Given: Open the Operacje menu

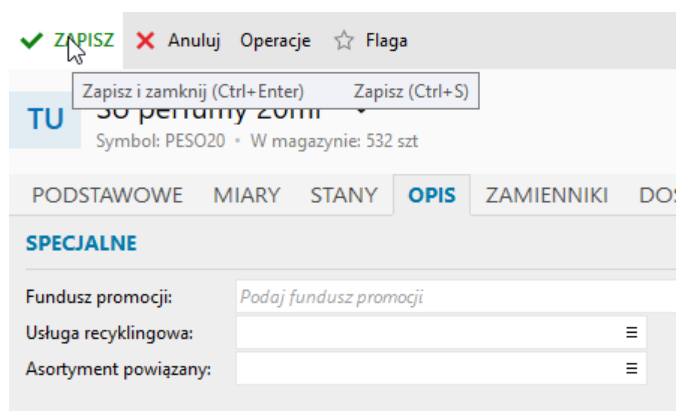Looking at the screenshot, I should [x=275, y=41].
